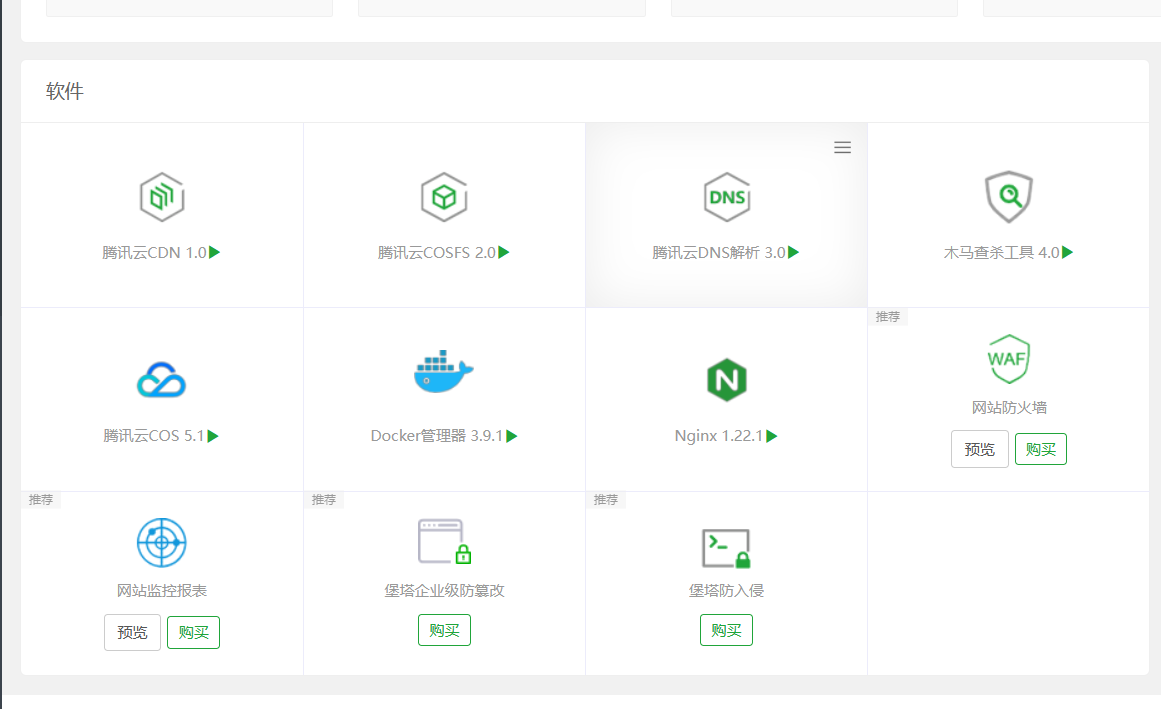Open 腾讯云CDN 1.0 label
The width and height of the screenshot is (1161, 709).
click(154, 252)
